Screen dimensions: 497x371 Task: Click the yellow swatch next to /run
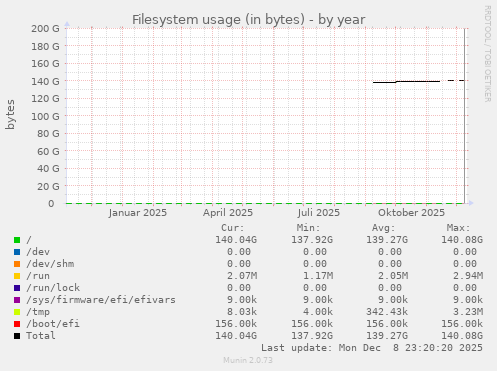point(17,276)
